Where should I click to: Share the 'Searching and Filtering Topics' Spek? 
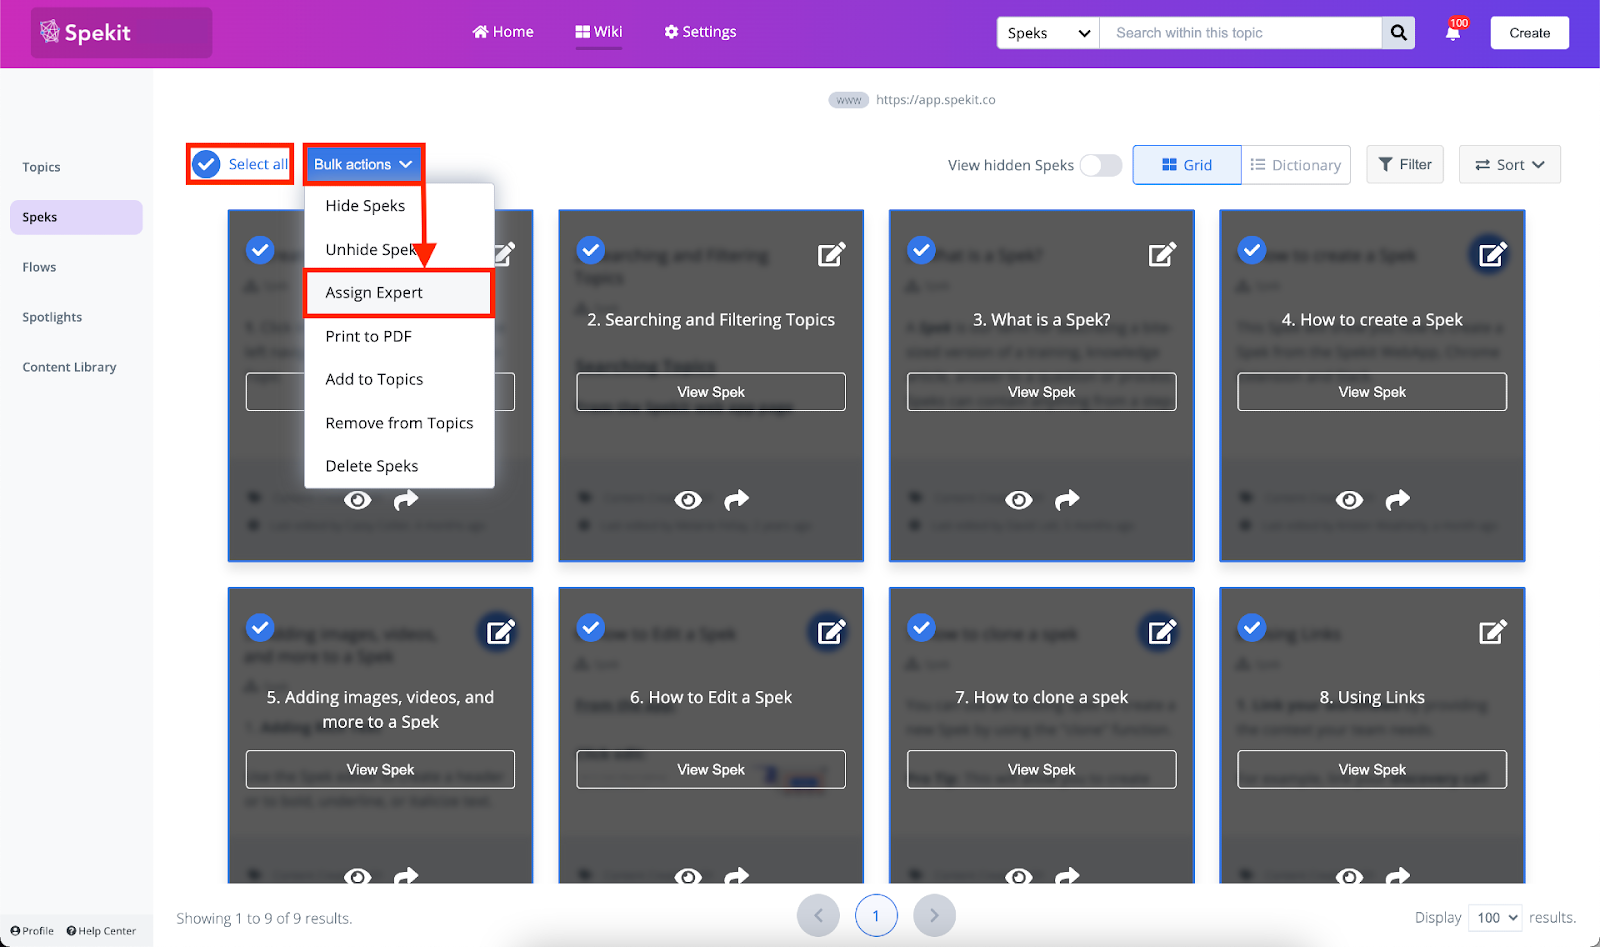click(736, 499)
